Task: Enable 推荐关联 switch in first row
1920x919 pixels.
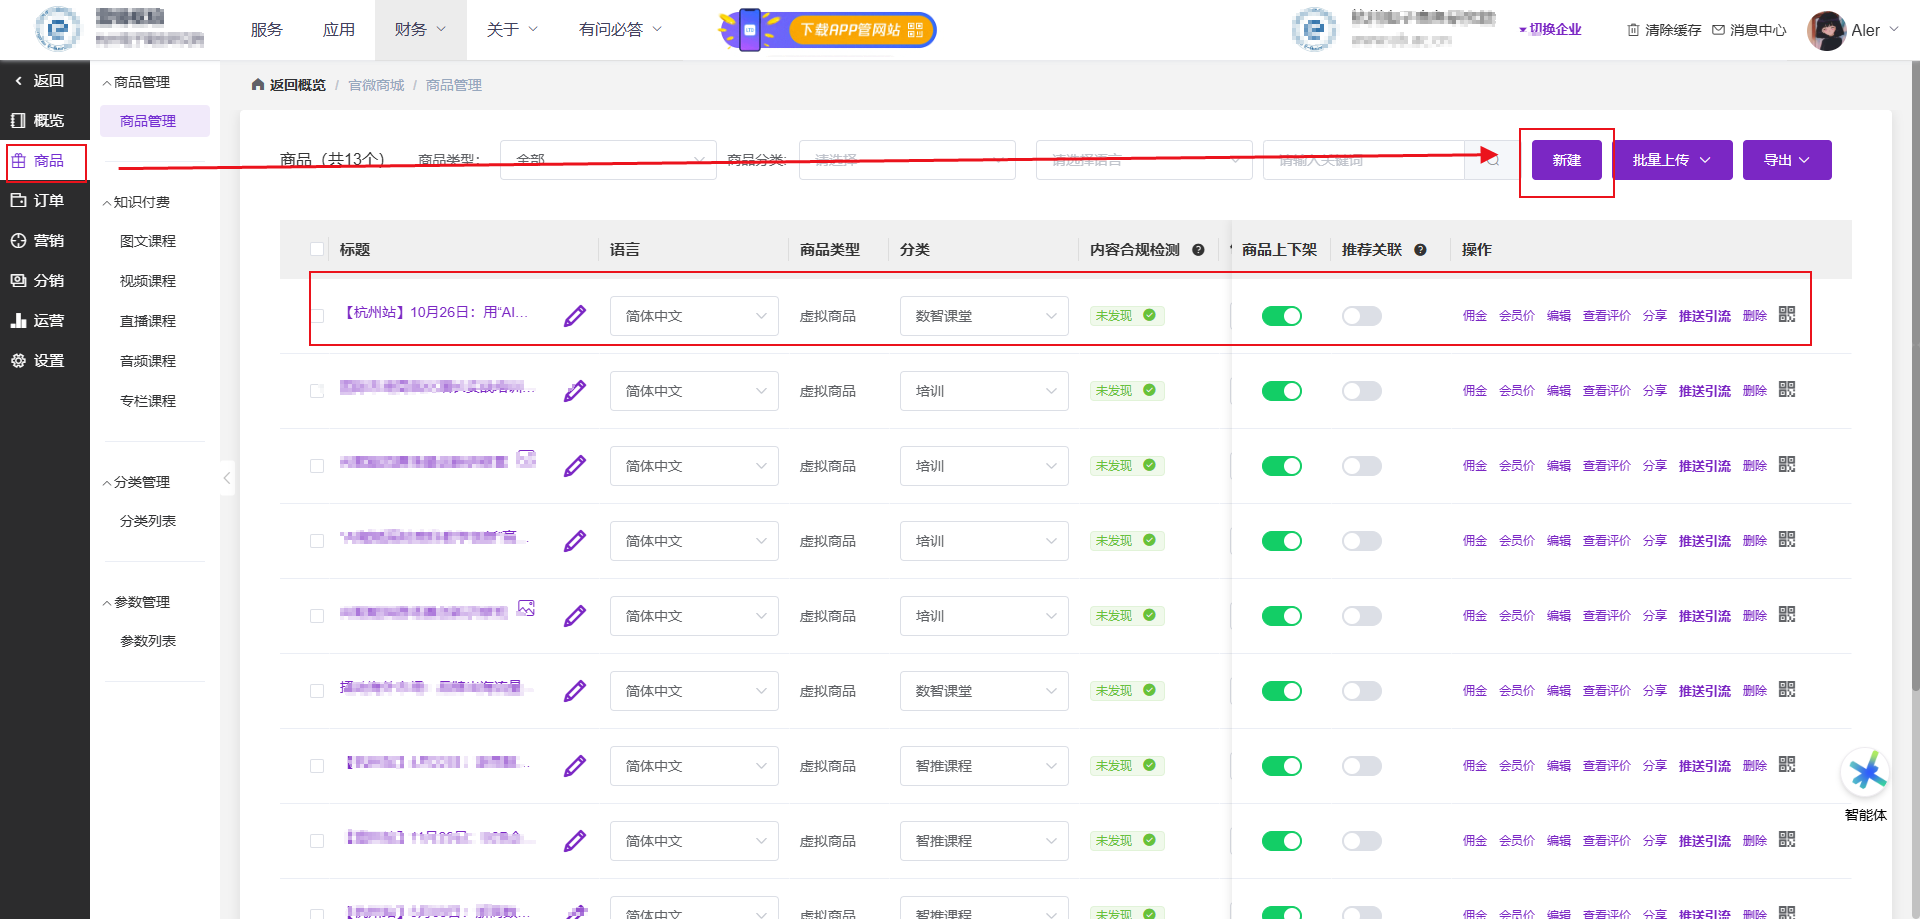Action: (1361, 316)
